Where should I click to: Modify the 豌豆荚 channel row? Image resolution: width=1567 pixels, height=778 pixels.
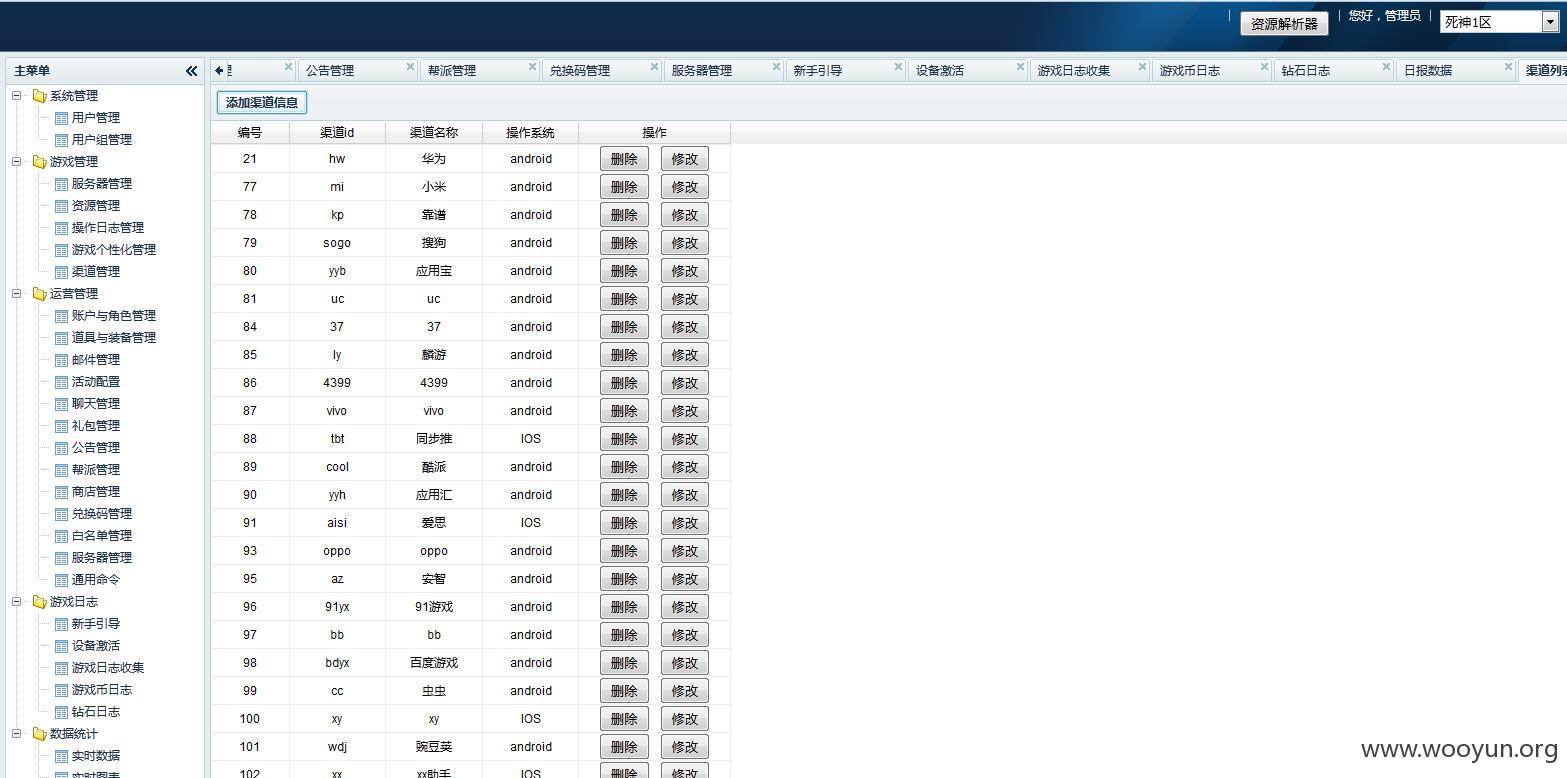pyautogui.click(x=685, y=747)
